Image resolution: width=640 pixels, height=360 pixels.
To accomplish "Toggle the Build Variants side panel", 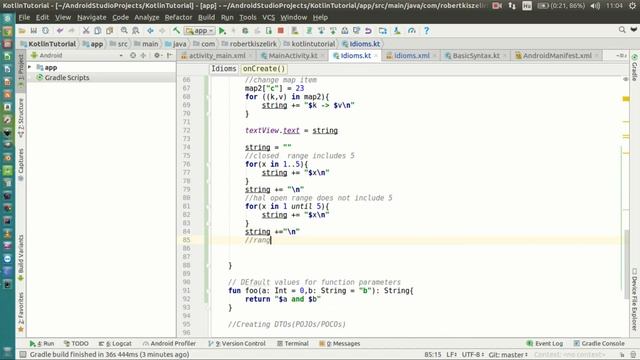I will pyautogui.click(x=21, y=258).
